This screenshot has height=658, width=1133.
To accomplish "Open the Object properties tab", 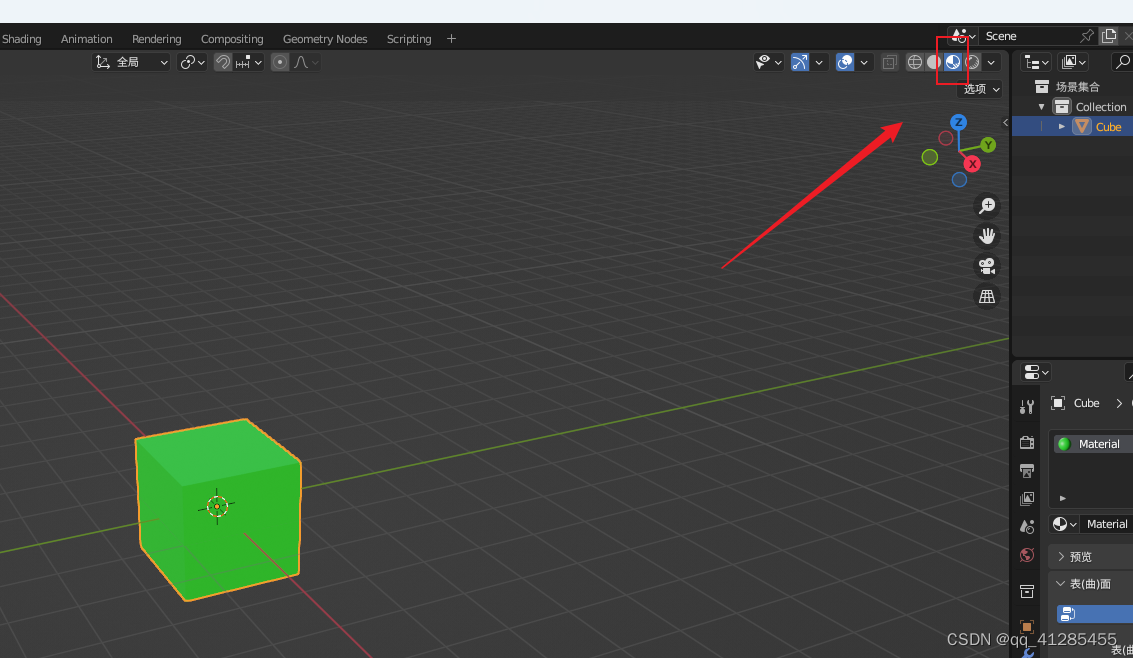I will pos(1027,626).
